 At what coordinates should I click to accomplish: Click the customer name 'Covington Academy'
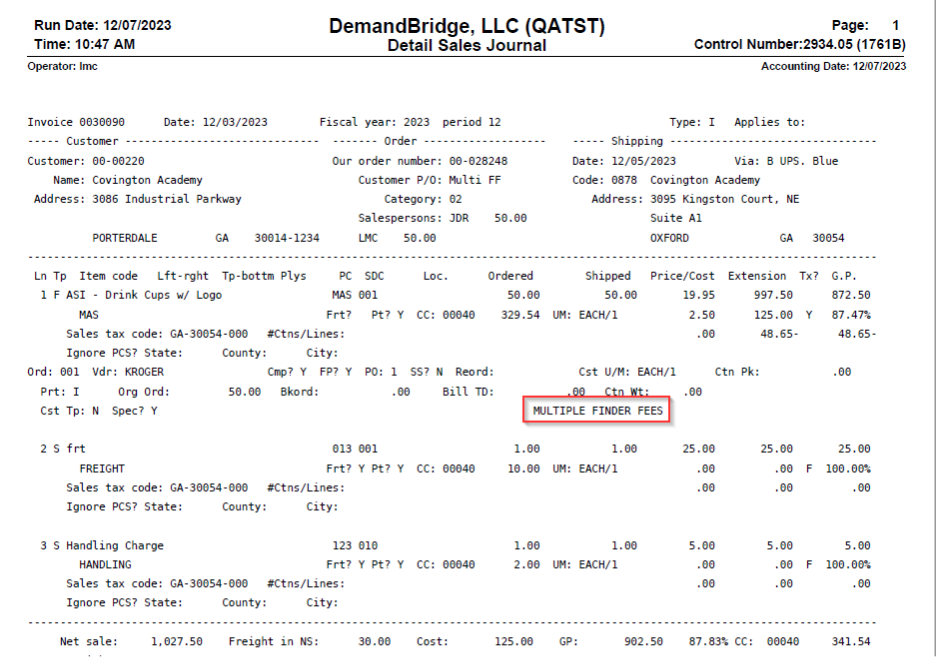(147, 180)
